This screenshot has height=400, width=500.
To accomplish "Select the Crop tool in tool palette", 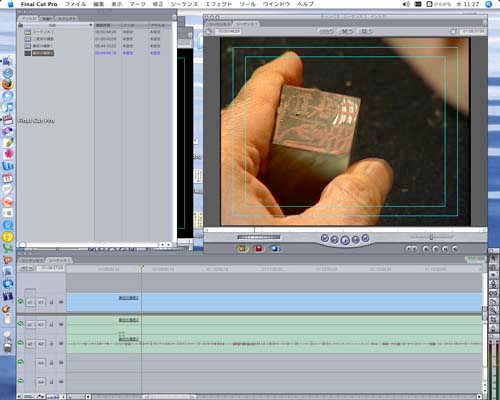I will 494,319.
